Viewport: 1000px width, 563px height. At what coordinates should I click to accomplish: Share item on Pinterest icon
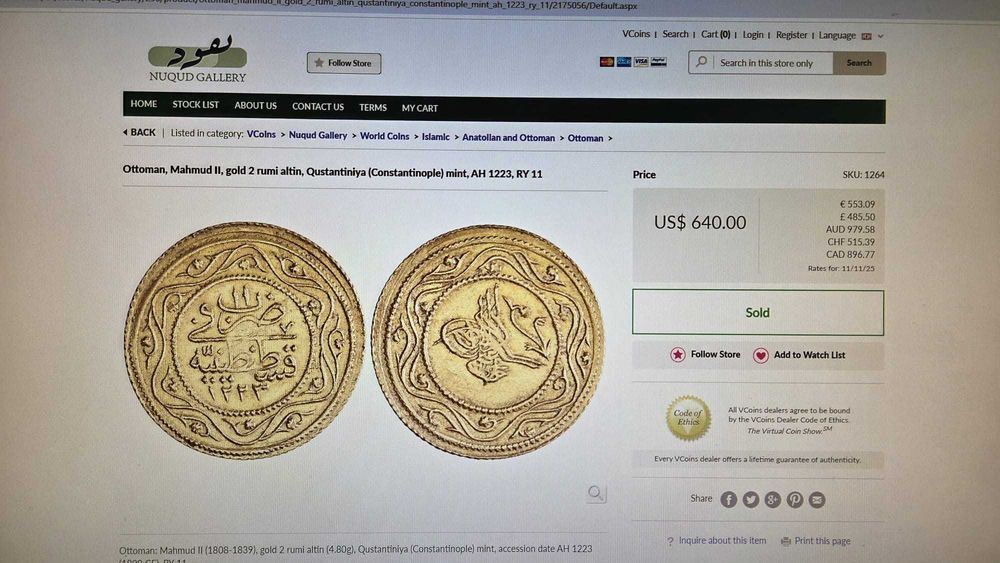point(795,500)
